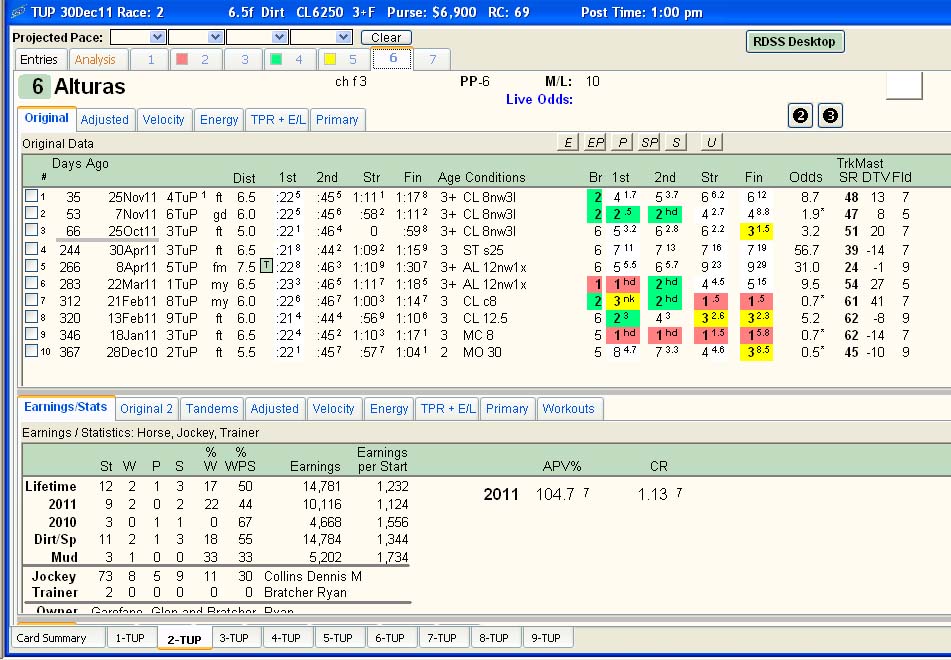Open the upper Velocity tab
The image size is (951, 660).
(163, 120)
